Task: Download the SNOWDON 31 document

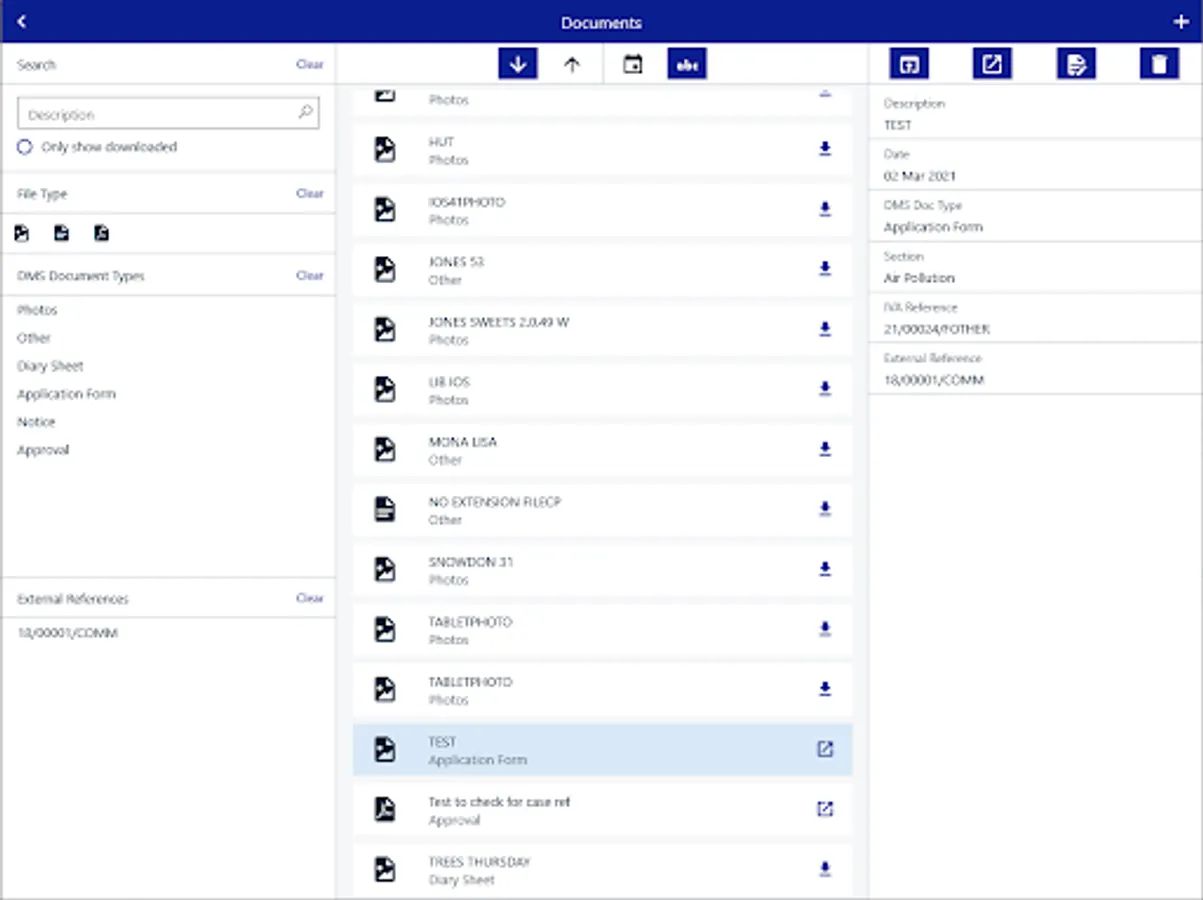Action: tap(825, 569)
